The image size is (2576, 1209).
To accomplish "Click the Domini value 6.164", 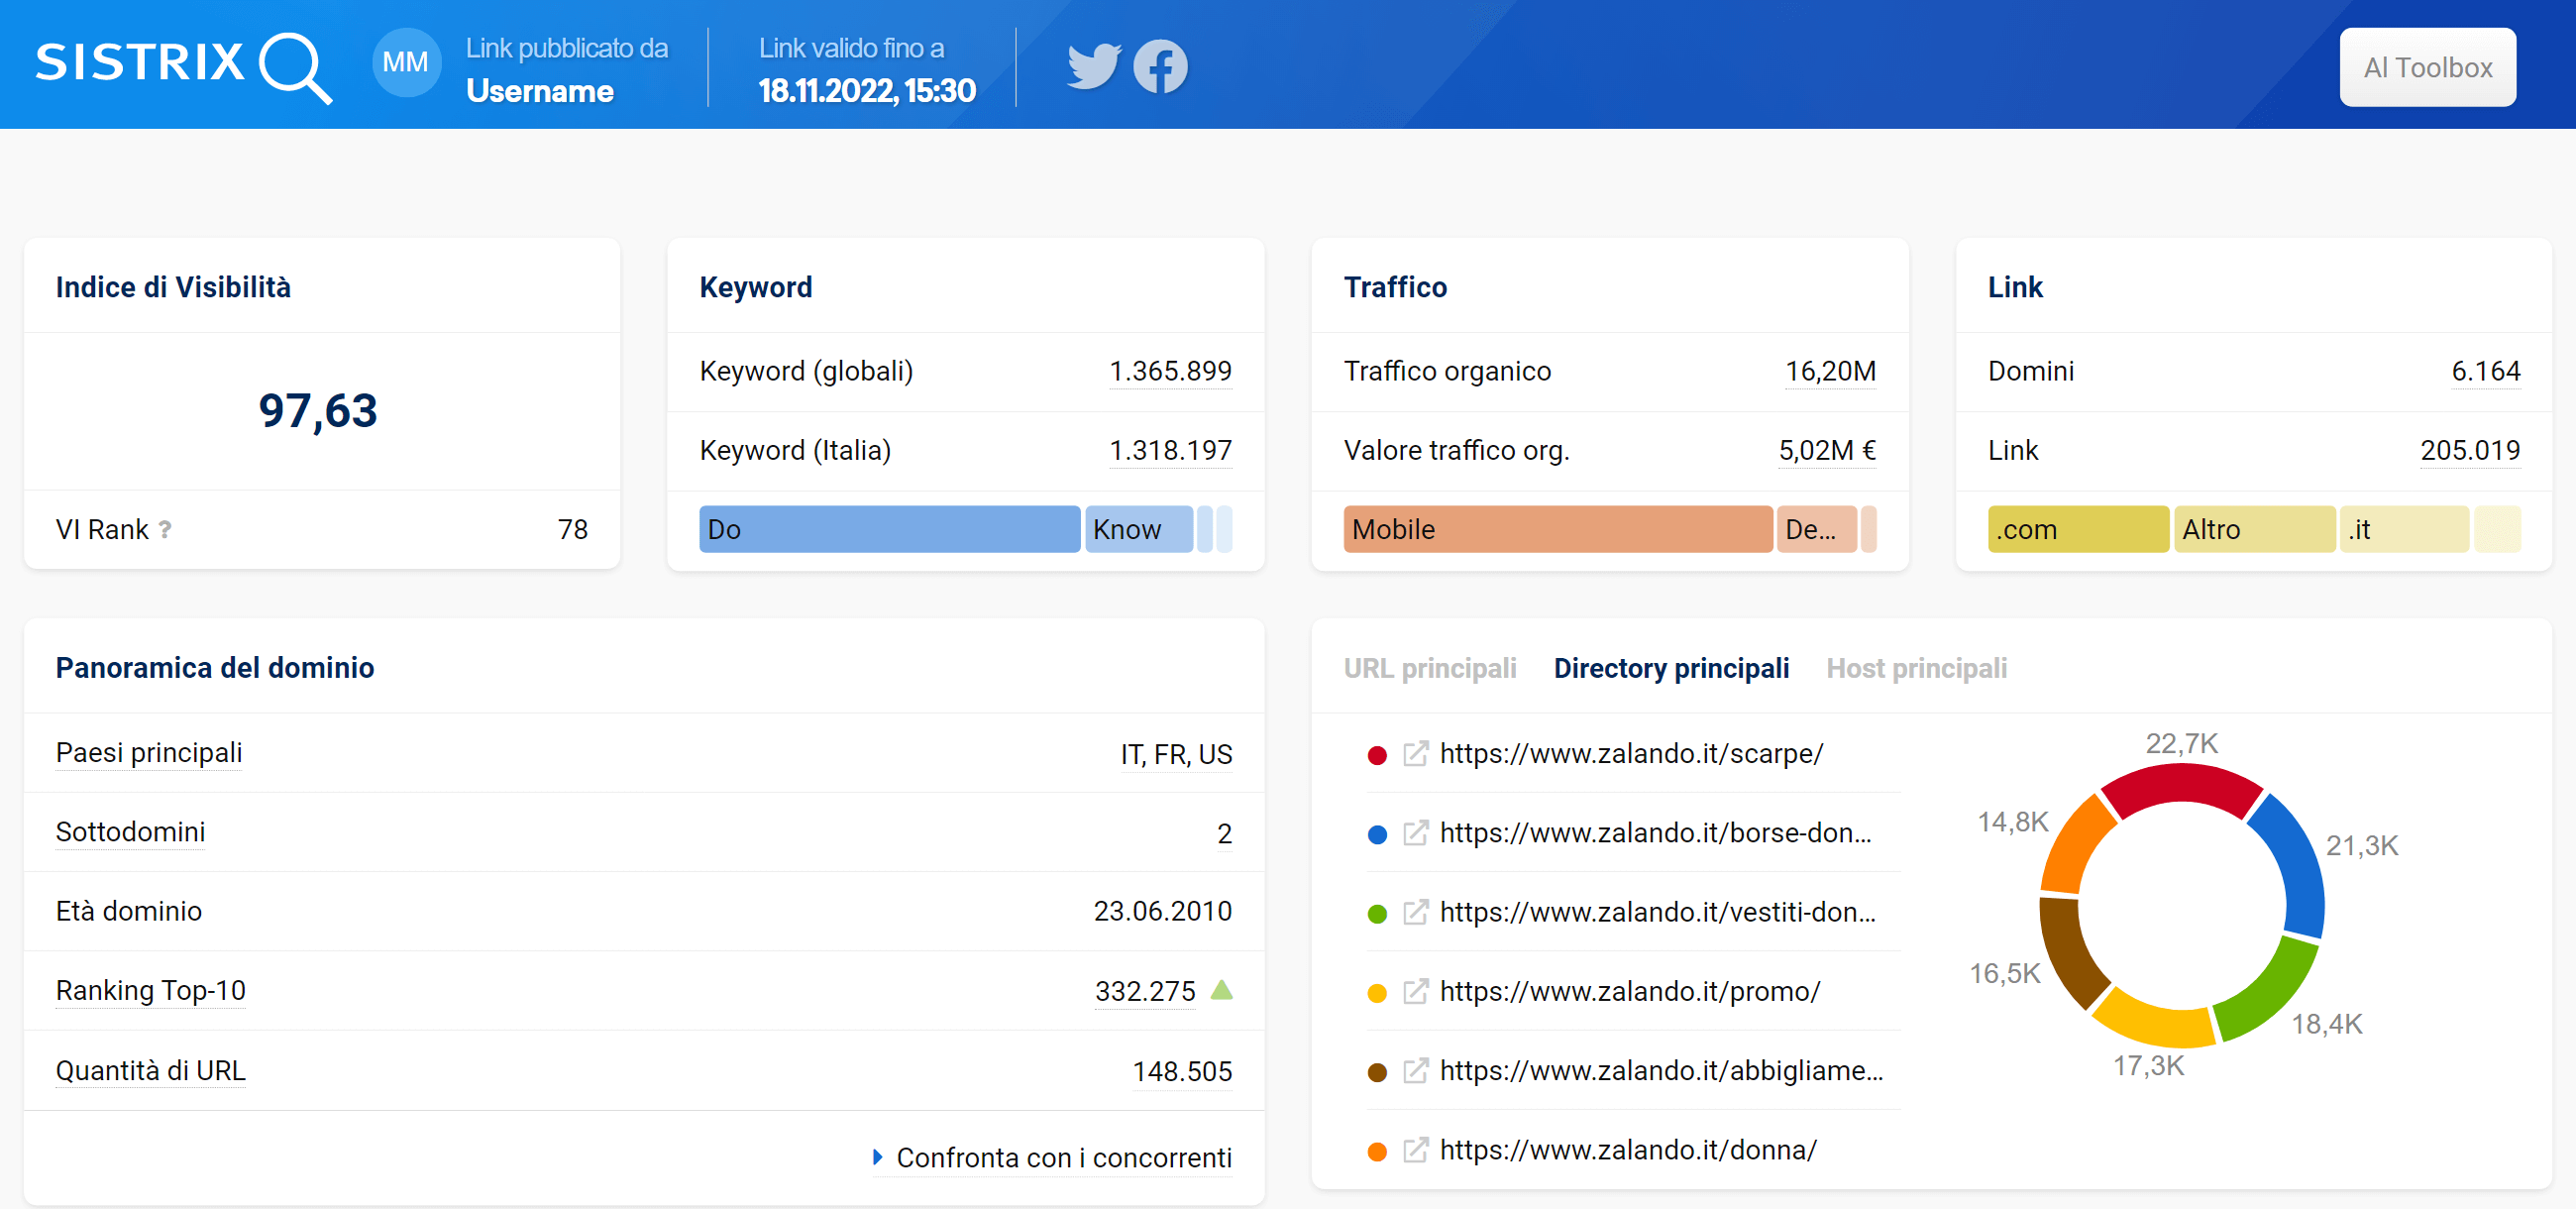I will click(x=2485, y=371).
